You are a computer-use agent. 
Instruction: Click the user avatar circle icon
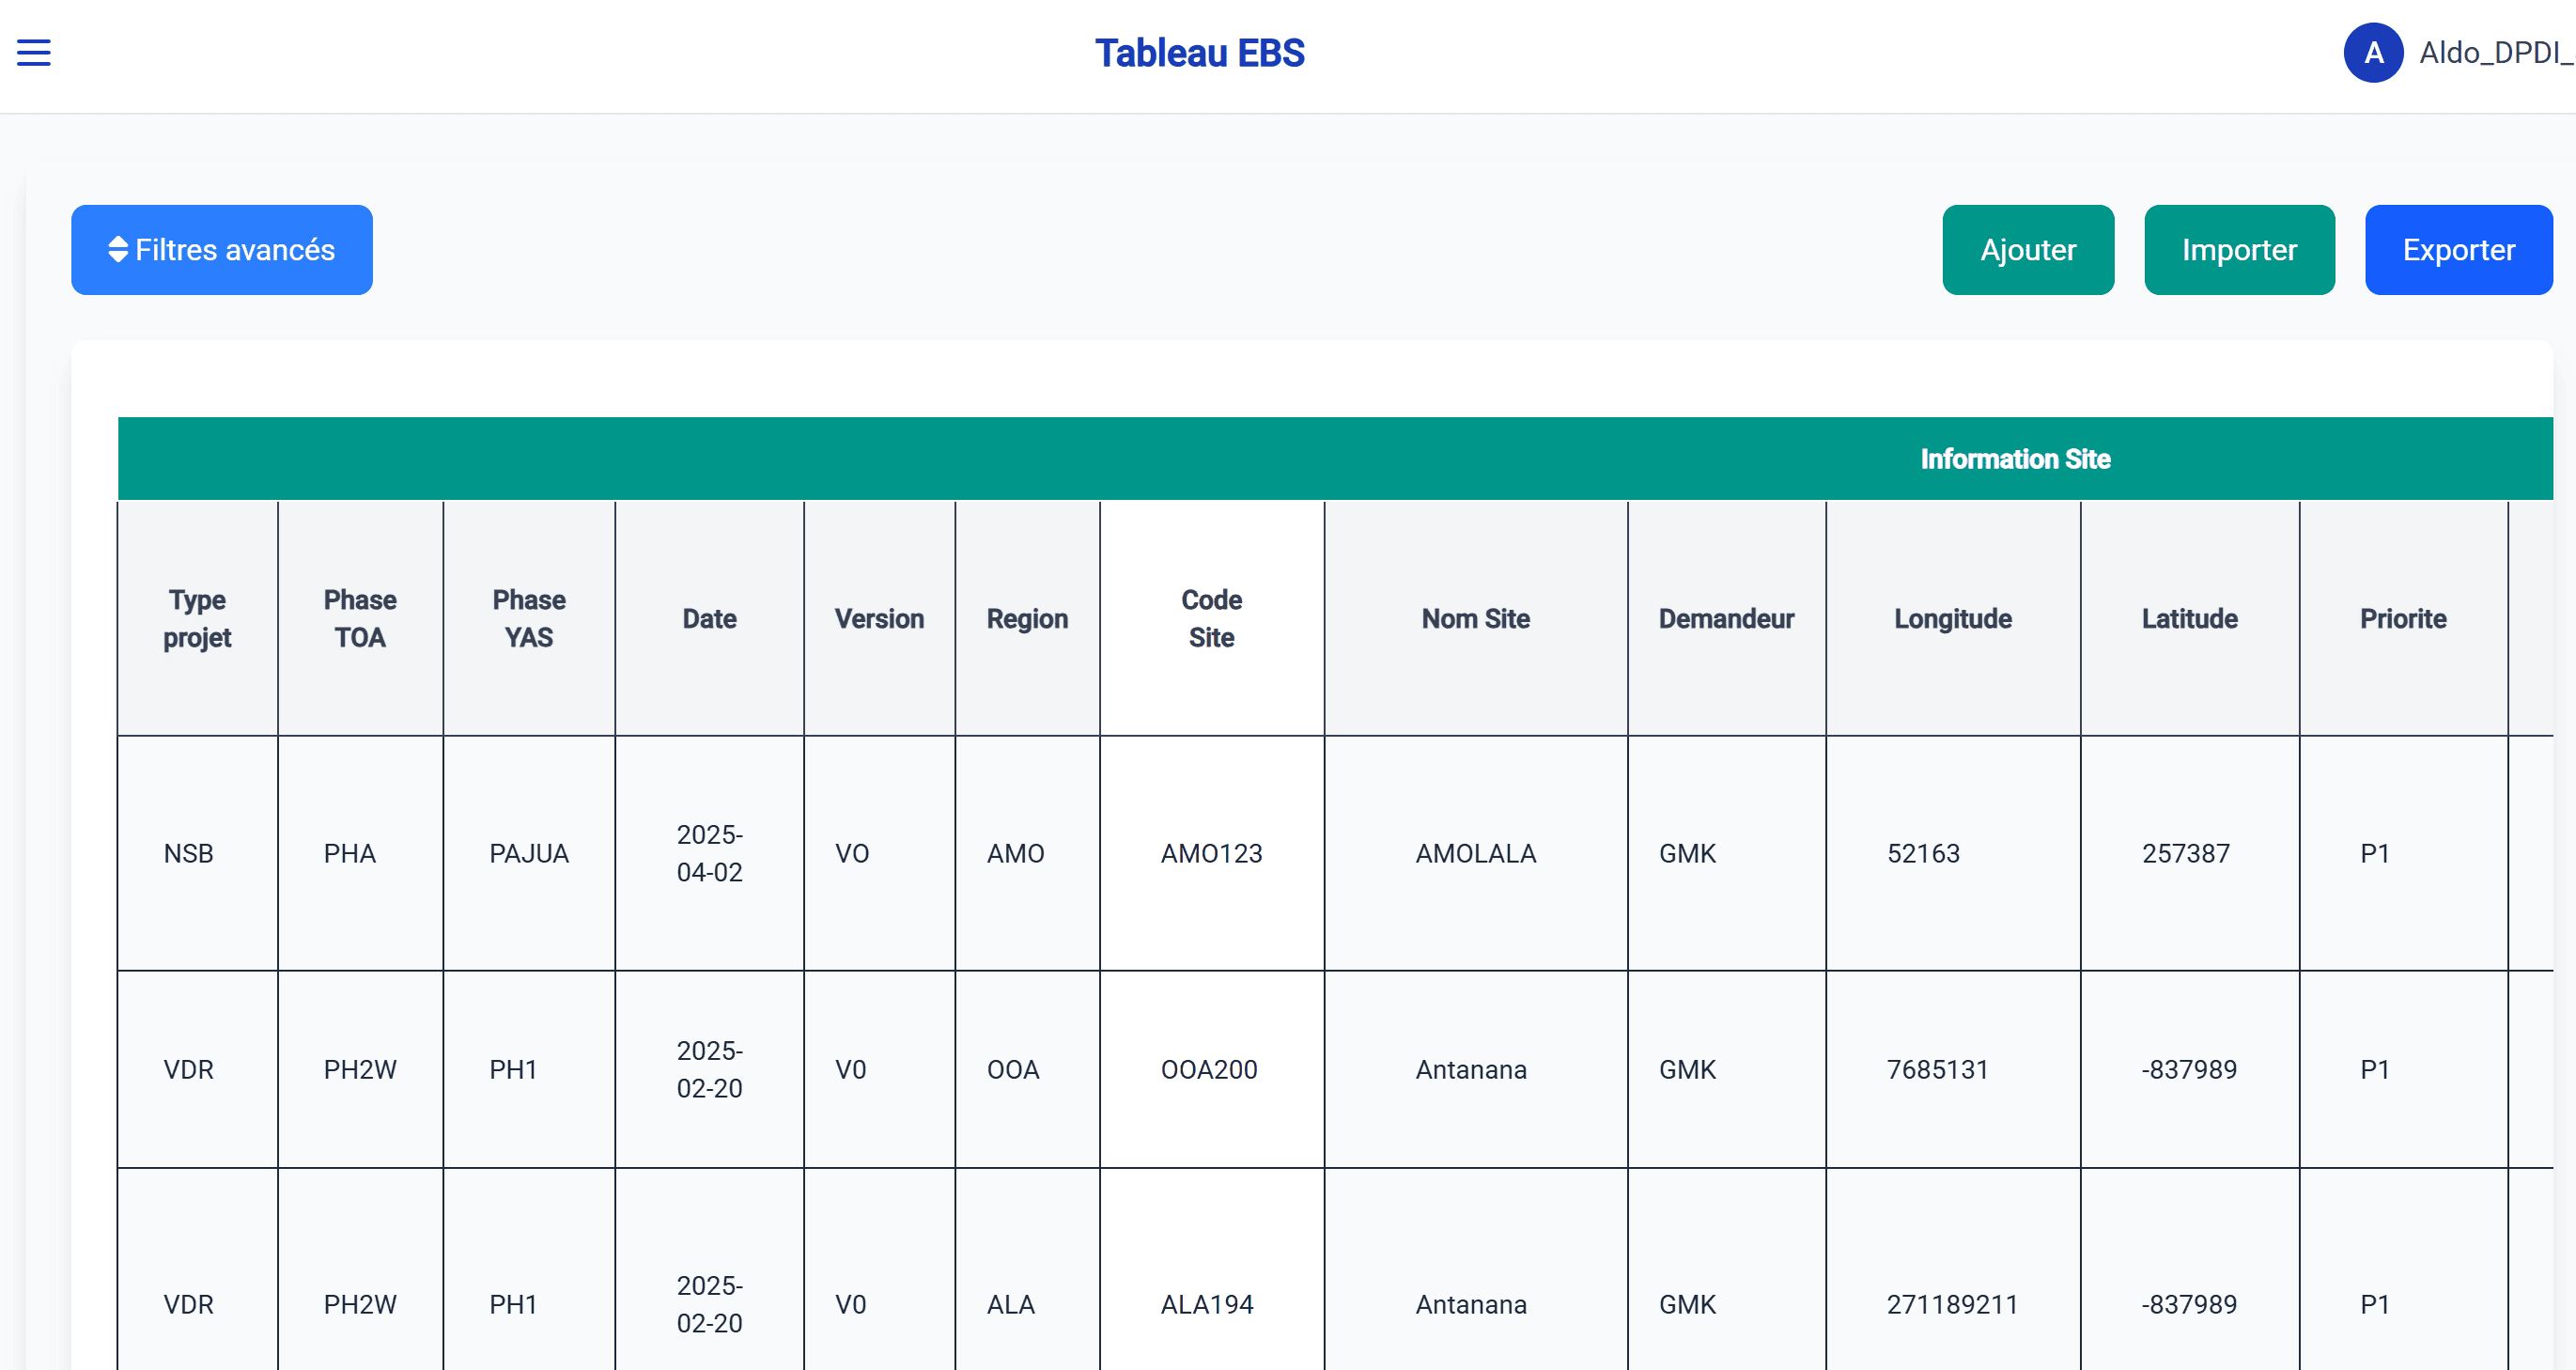click(2372, 53)
